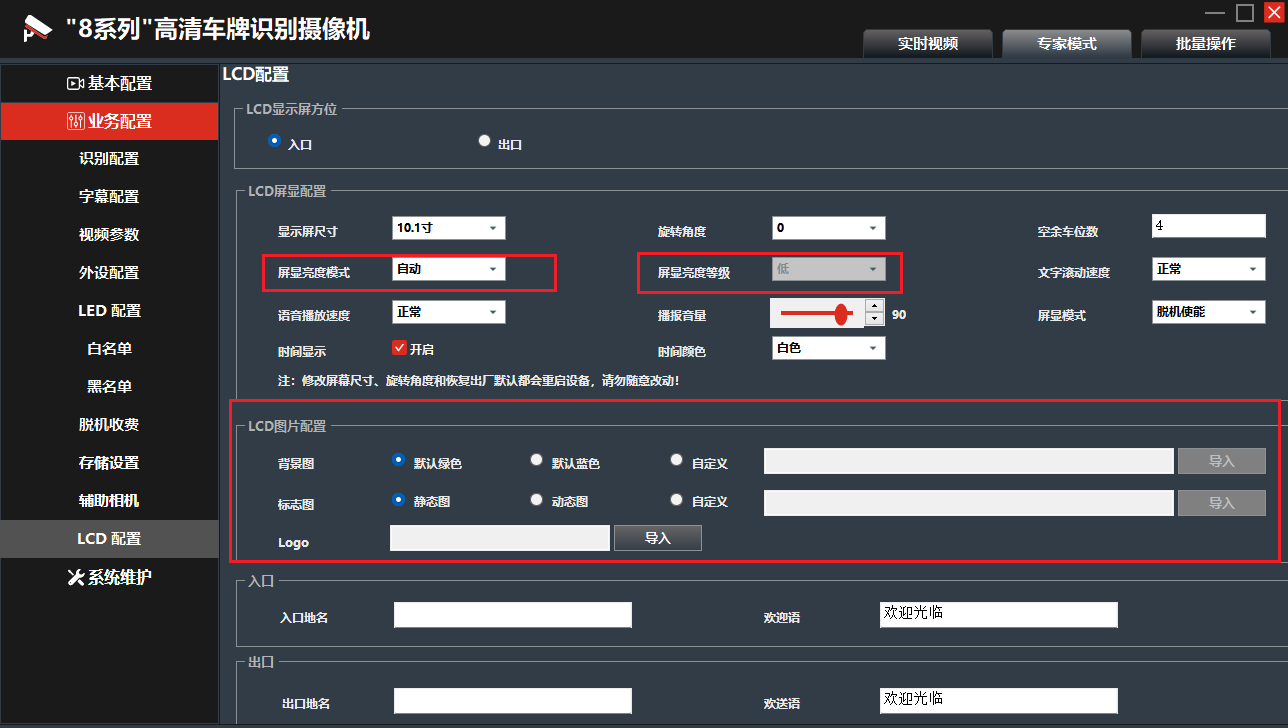Click the 欢送语 input field
This screenshot has height=728, width=1288.
[998, 700]
